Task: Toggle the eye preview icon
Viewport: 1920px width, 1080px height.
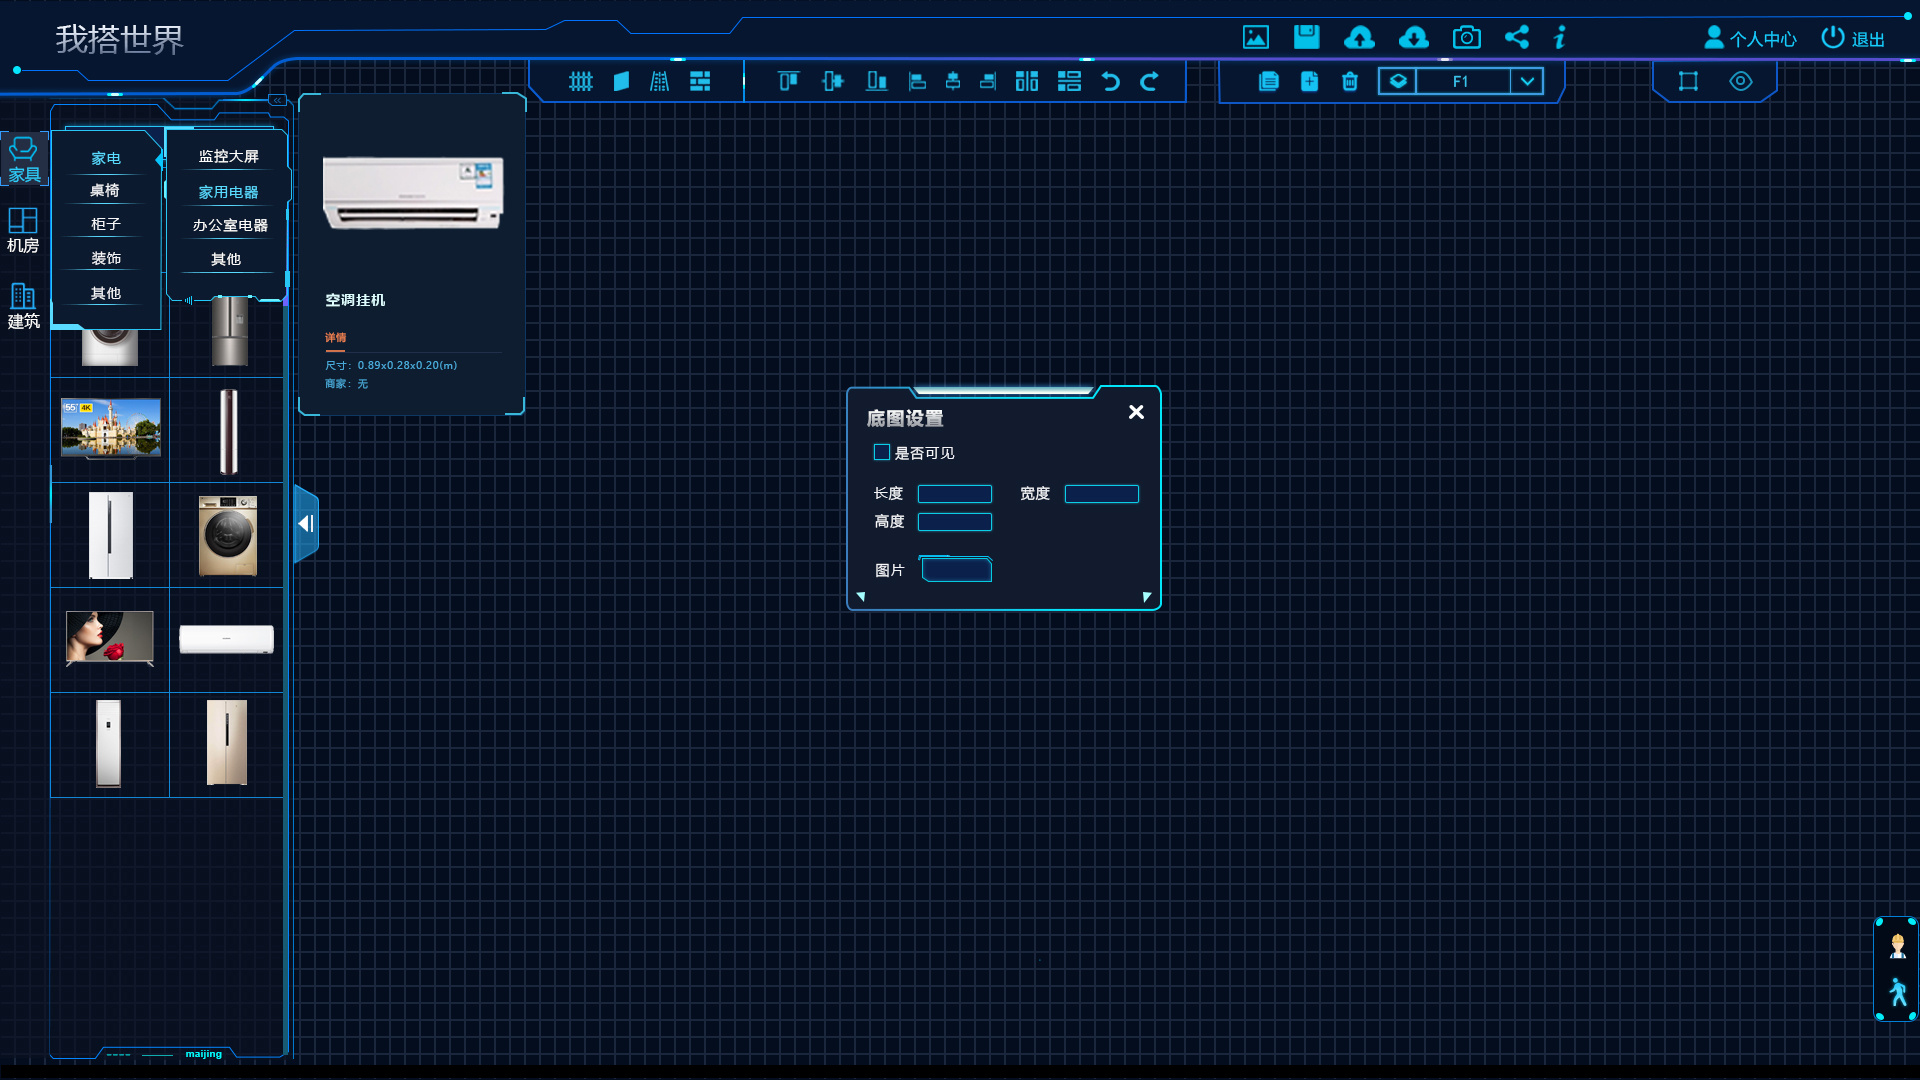Action: point(1741,81)
